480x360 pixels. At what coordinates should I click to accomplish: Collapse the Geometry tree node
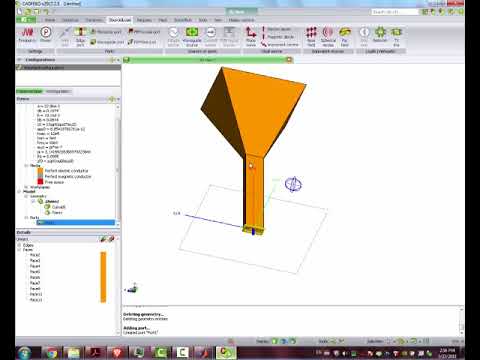coord(26,196)
